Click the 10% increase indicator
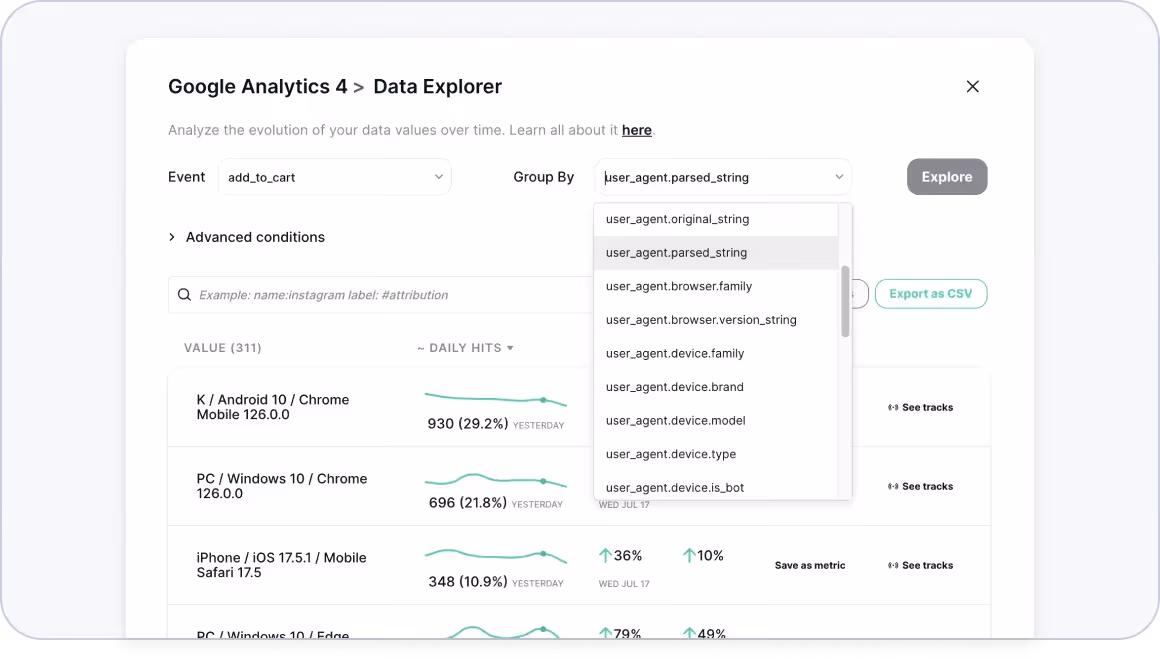 tap(703, 556)
